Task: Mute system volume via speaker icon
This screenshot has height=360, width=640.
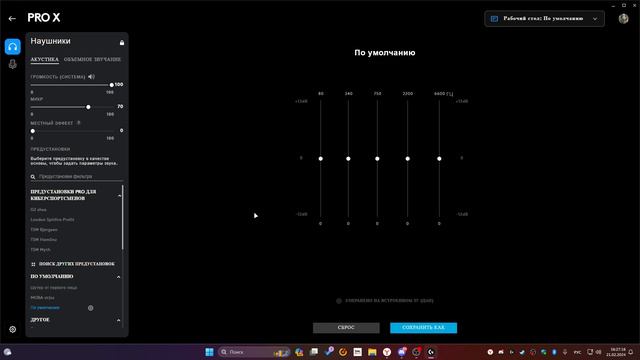Action: point(91,76)
